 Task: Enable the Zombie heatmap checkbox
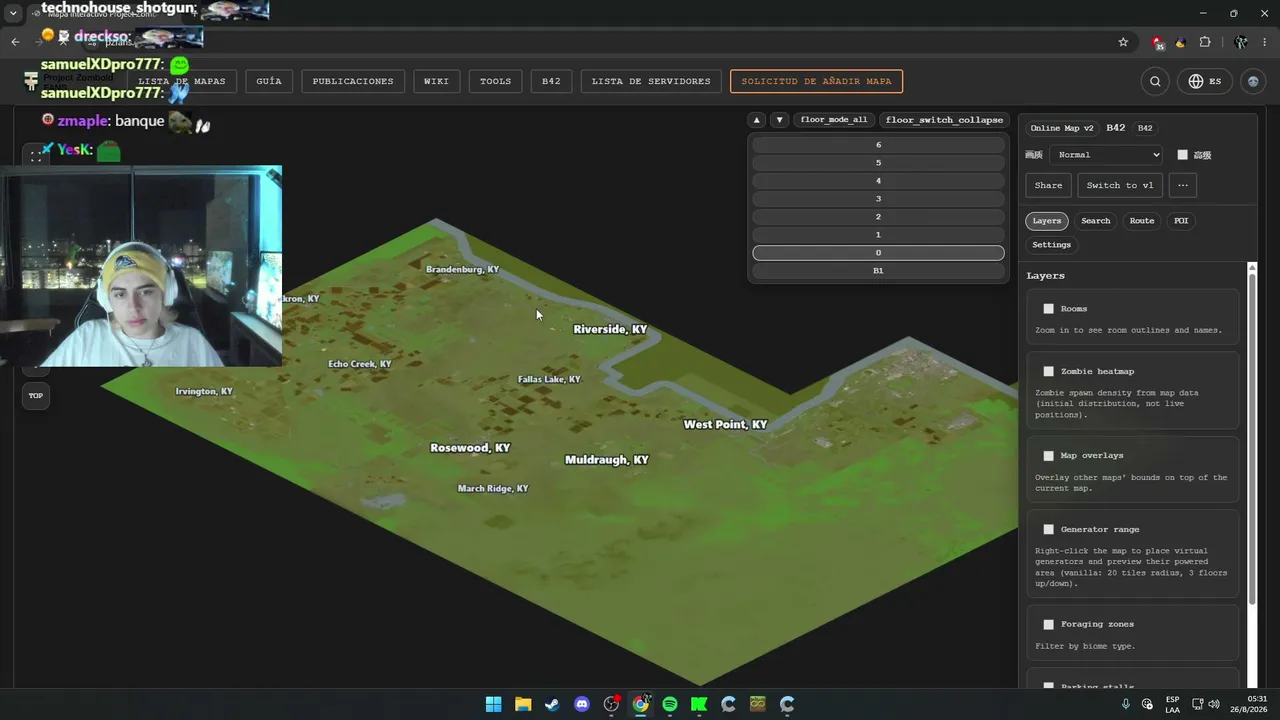tap(1048, 372)
